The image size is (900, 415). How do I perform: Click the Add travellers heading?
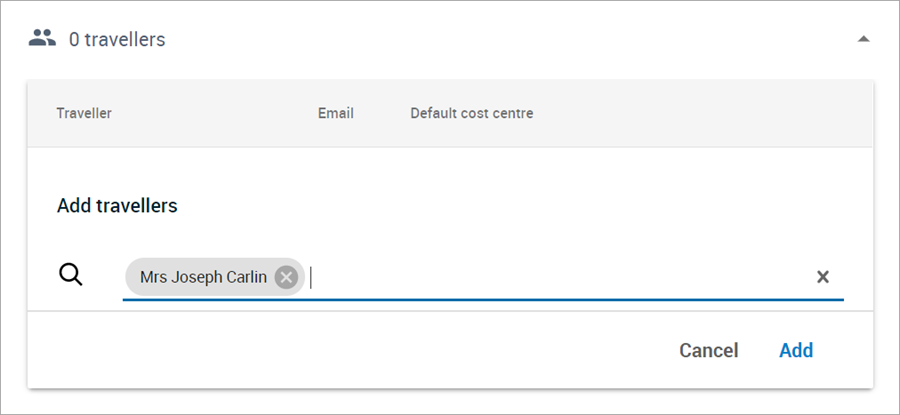pyautogui.click(x=117, y=206)
